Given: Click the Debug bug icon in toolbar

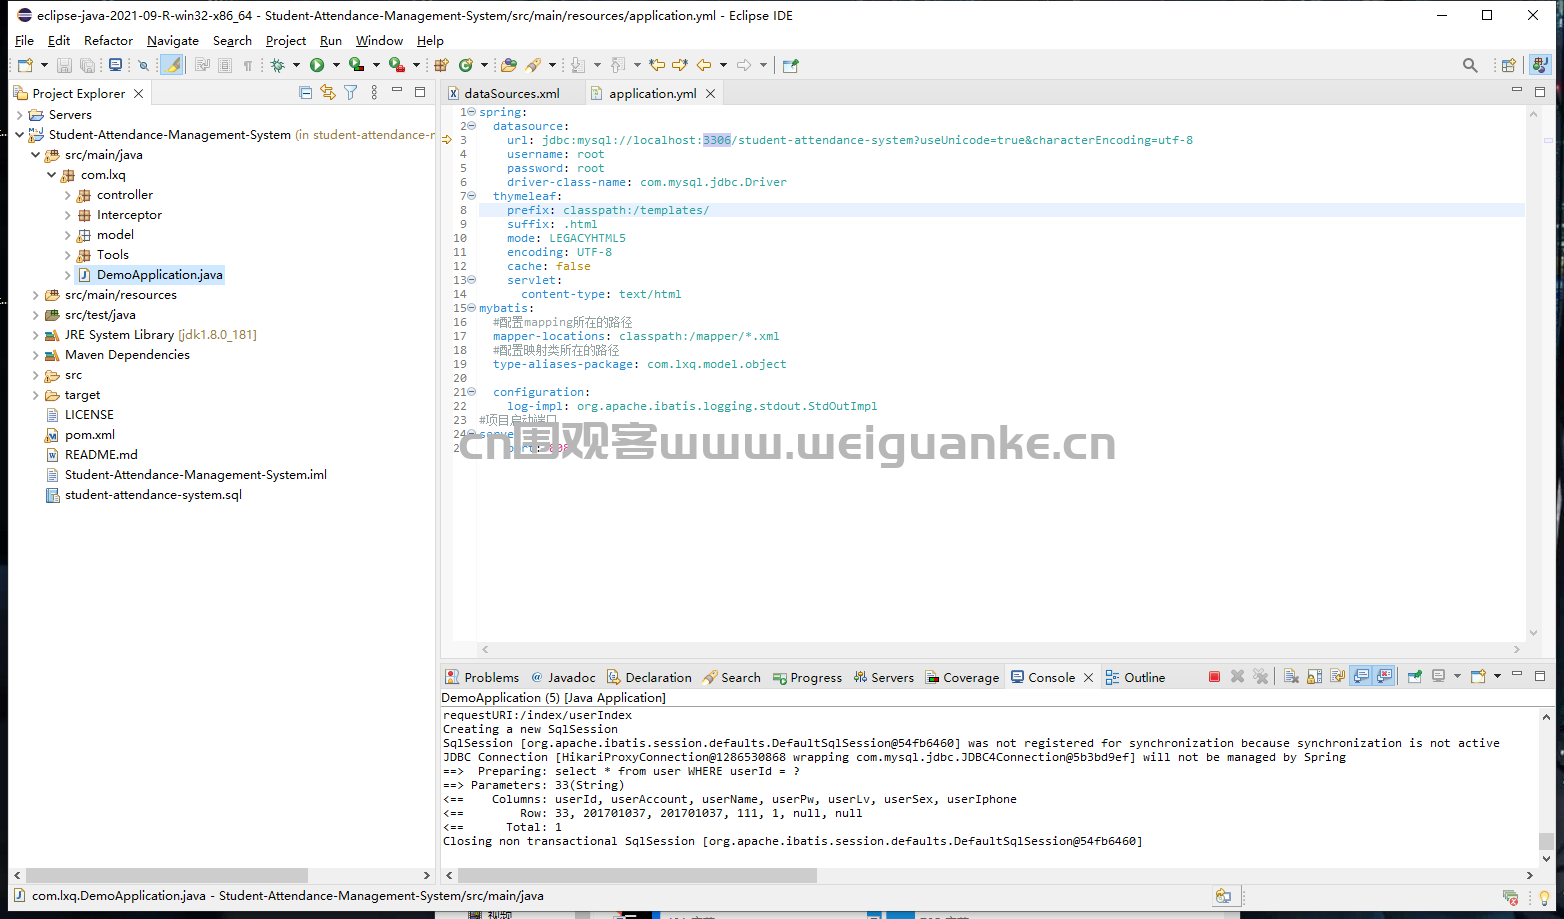Looking at the screenshot, I should tap(277, 65).
